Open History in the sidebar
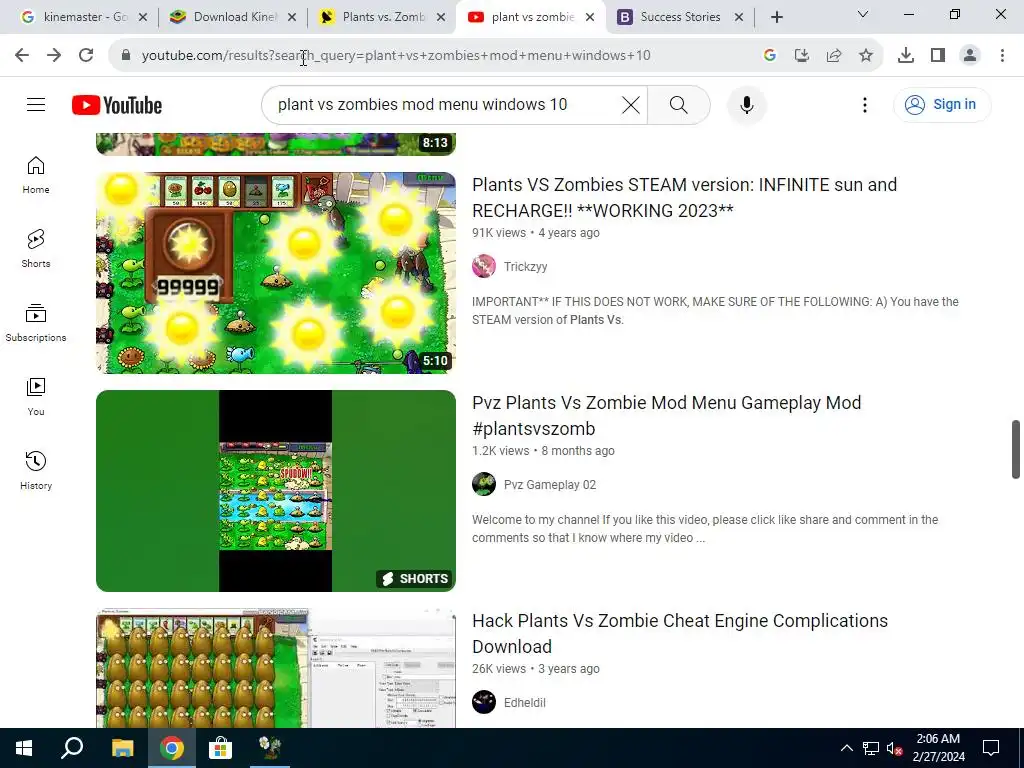Screen dimensions: 1024x768 coord(36,470)
